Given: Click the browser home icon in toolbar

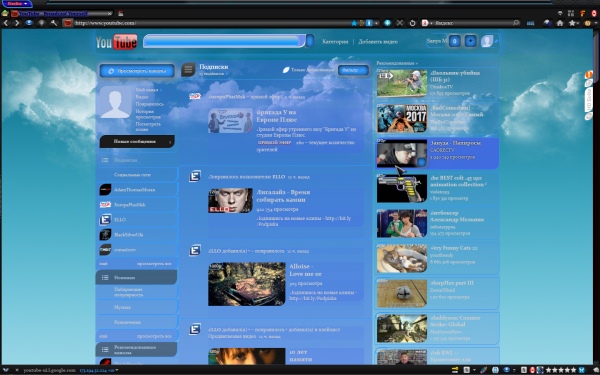Looking at the screenshot, I should pos(560,23).
